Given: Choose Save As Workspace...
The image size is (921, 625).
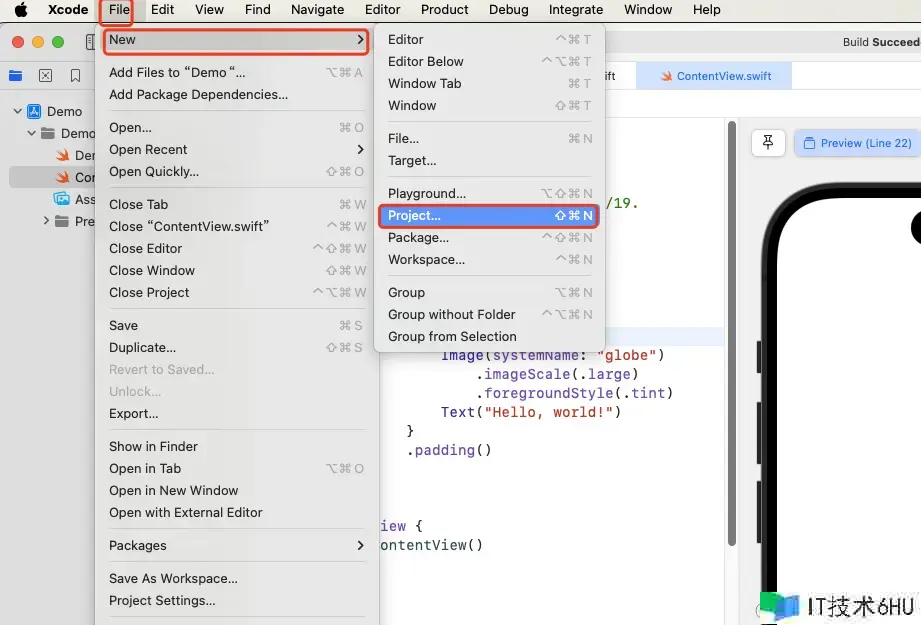Looking at the screenshot, I should point(236,579).
